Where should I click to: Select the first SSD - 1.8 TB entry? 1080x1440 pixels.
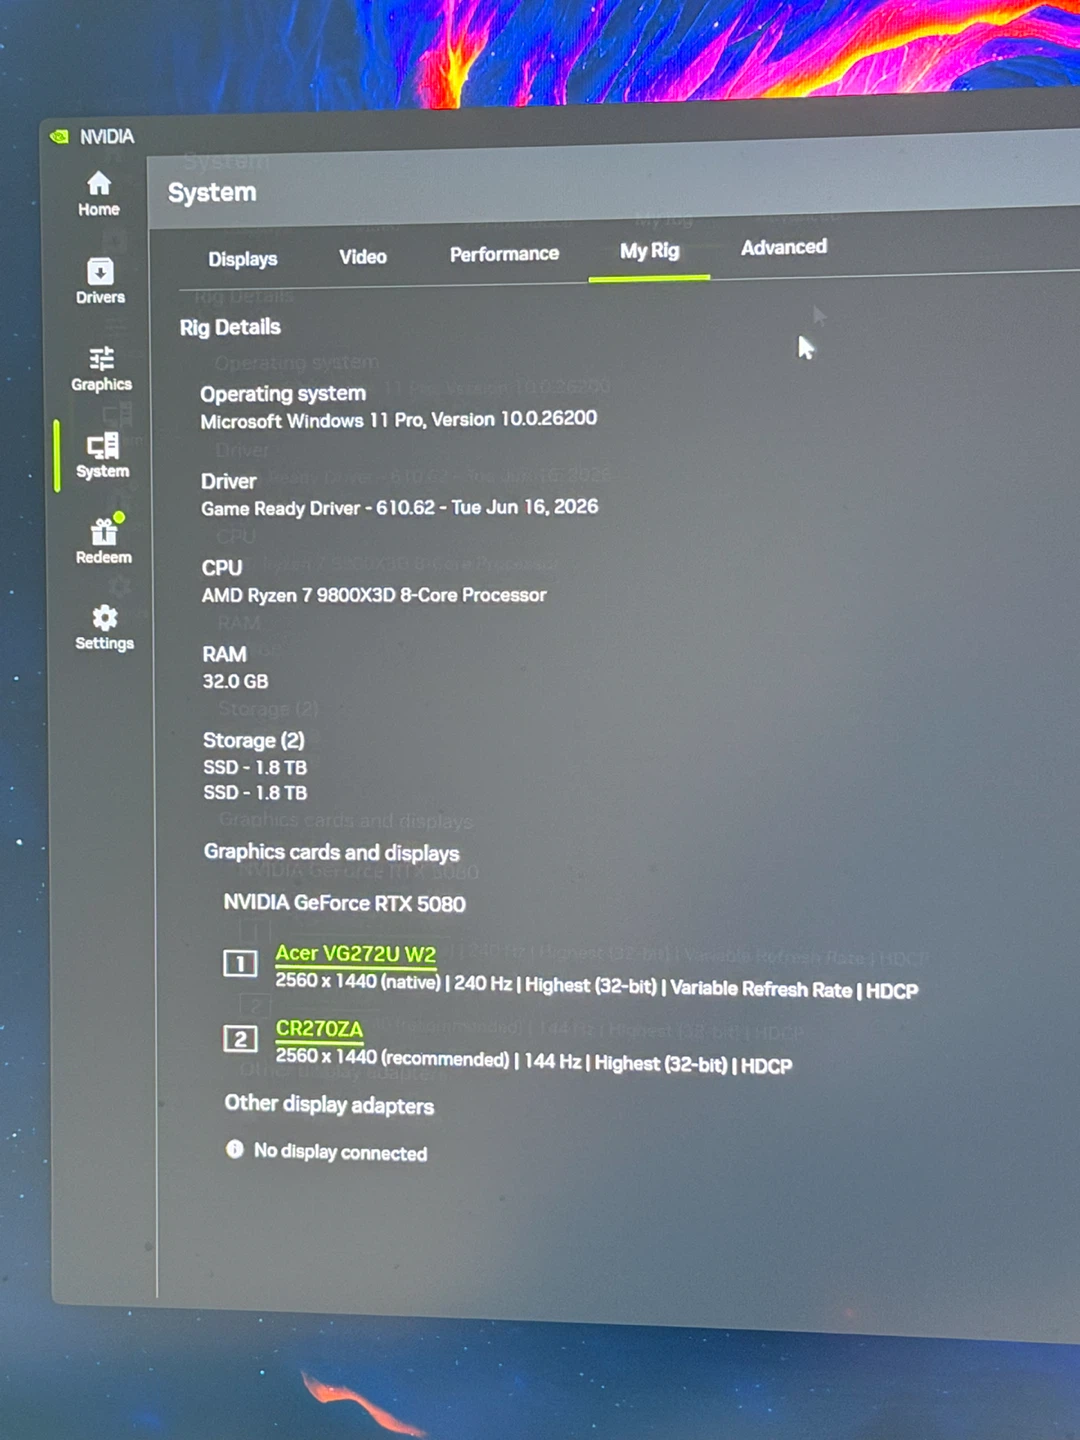click(255, 767)
